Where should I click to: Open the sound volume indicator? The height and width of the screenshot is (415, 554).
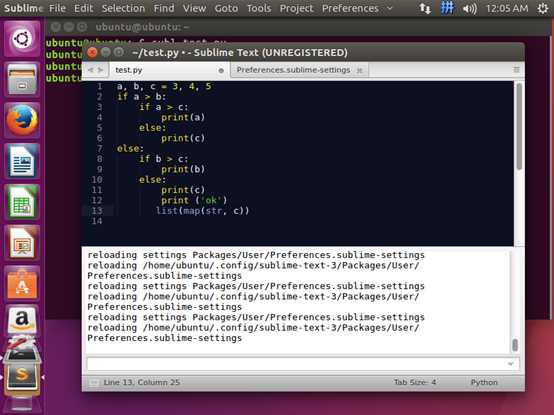(470, 8)
